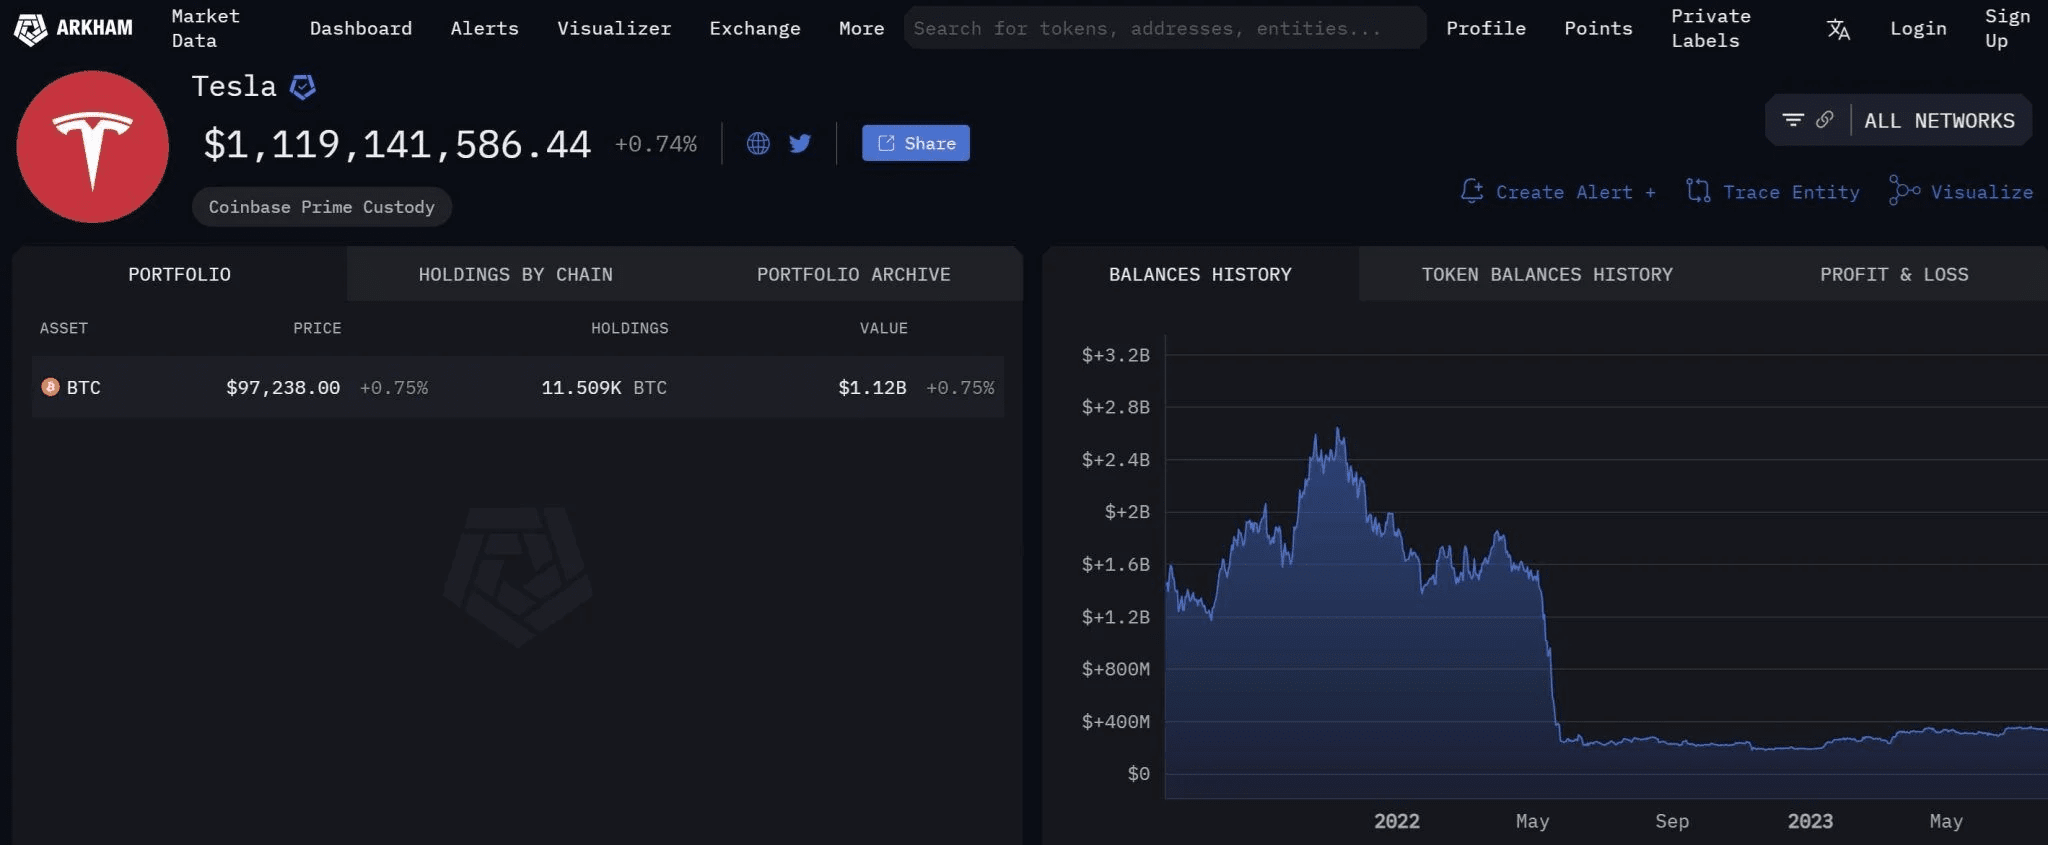Screen dimensions: 2048x845
Task: Click the language translate icon
Action: point(1838,29)
